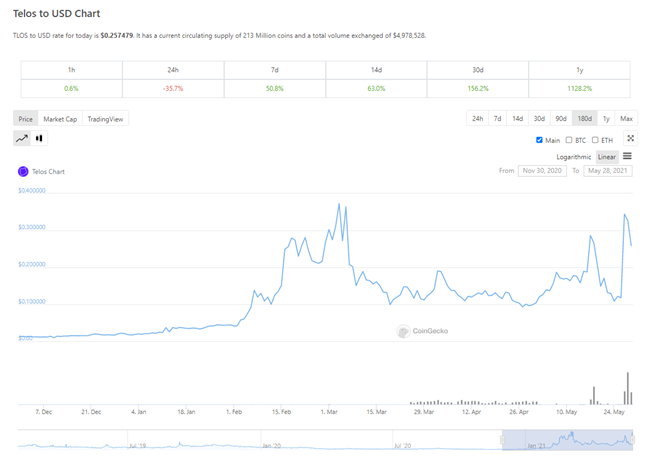Click the 1y column header cell
The height and width of the screenshot is (466, 647).
[x=579, y=70]
